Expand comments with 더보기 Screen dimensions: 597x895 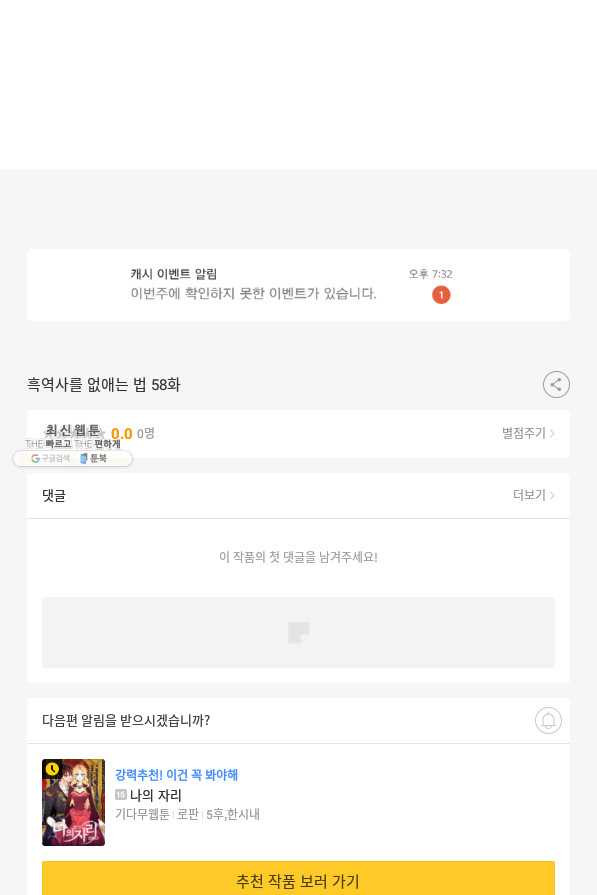[x=529, y=495]
